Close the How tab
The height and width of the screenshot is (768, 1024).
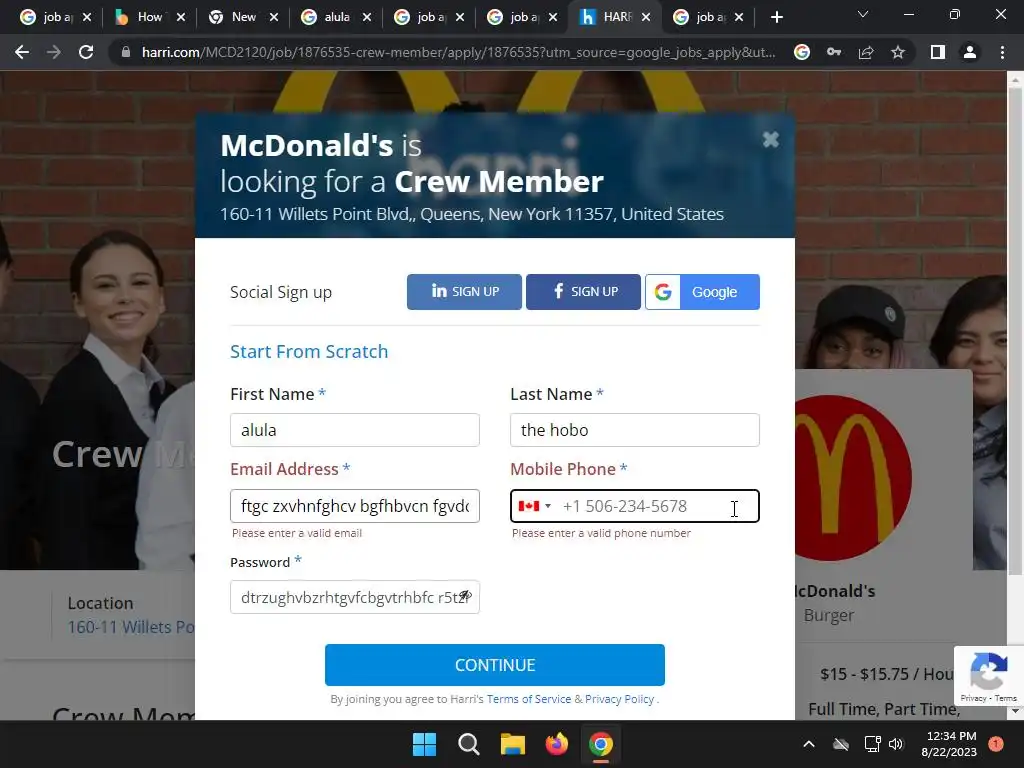(181, 17)
